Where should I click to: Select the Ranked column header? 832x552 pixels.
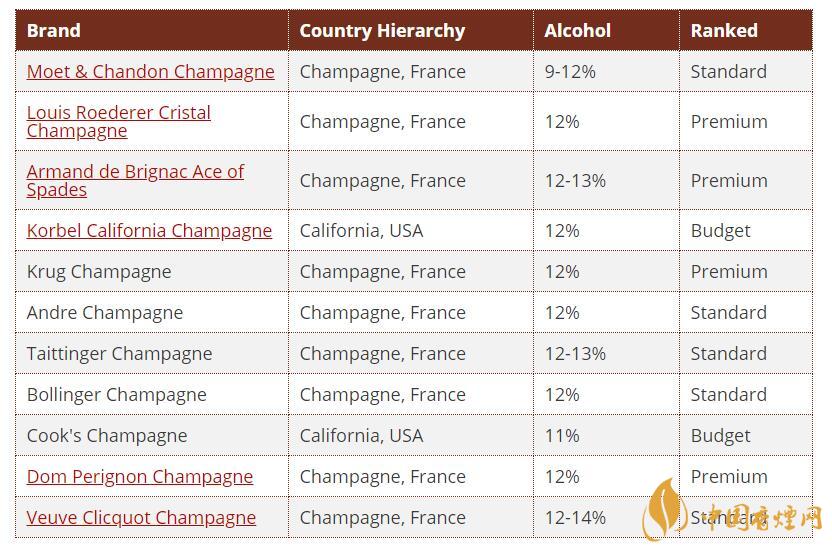tap(724, 30)
